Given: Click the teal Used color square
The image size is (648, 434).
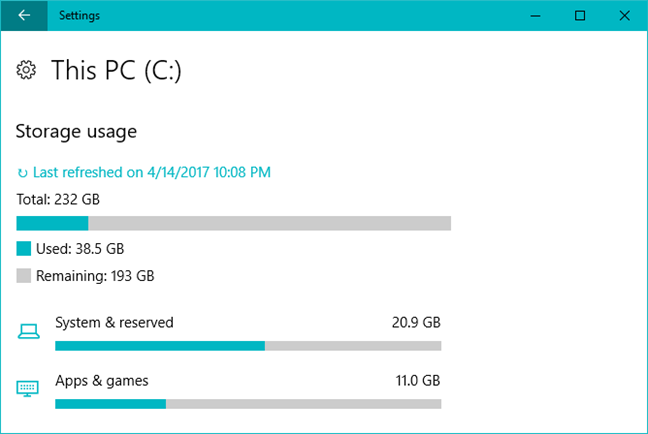Looking at the screenshot, I should coord(24,249).
